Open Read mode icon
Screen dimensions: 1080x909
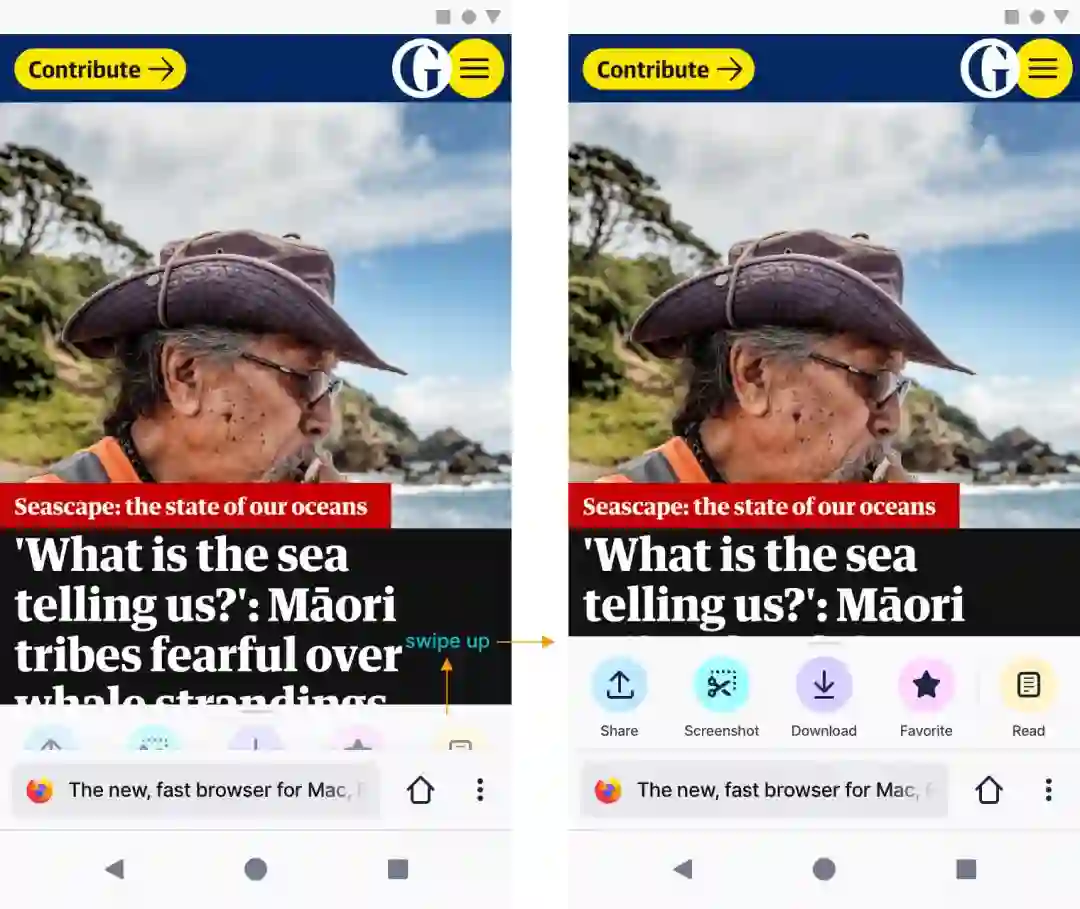coord(1028,685)
